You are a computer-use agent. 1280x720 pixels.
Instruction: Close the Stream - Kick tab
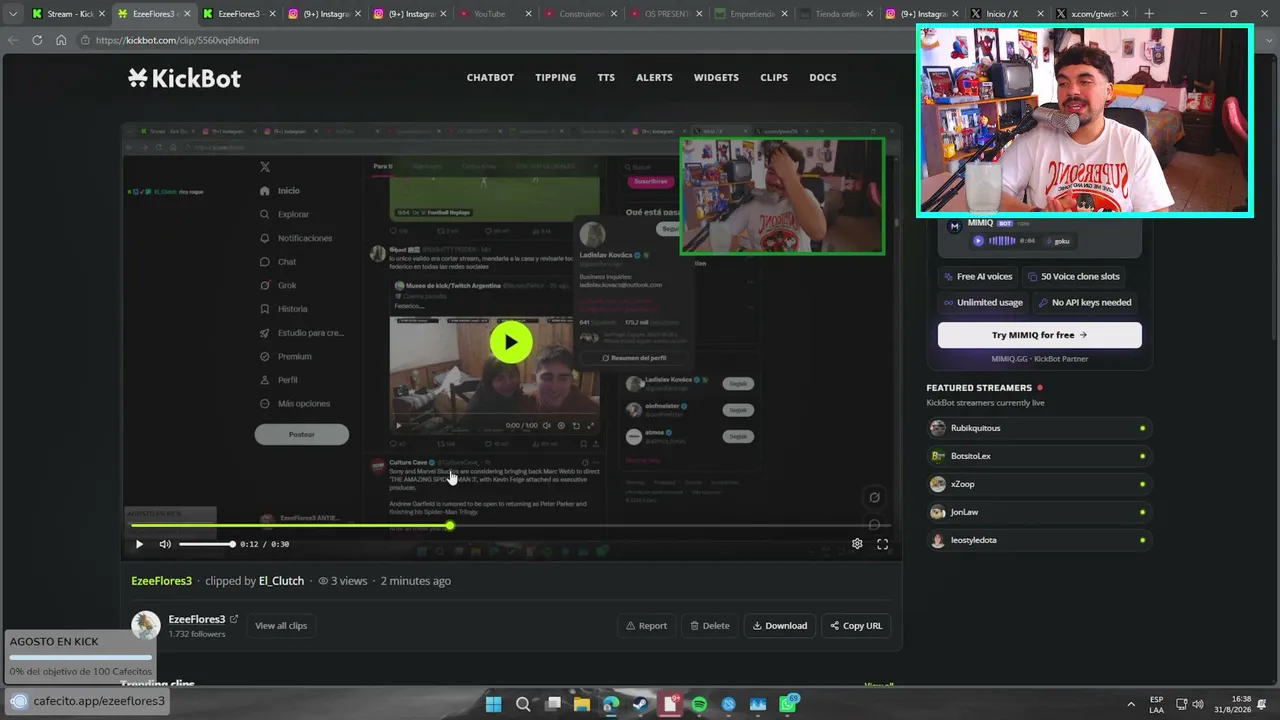(x=102, y=14)
